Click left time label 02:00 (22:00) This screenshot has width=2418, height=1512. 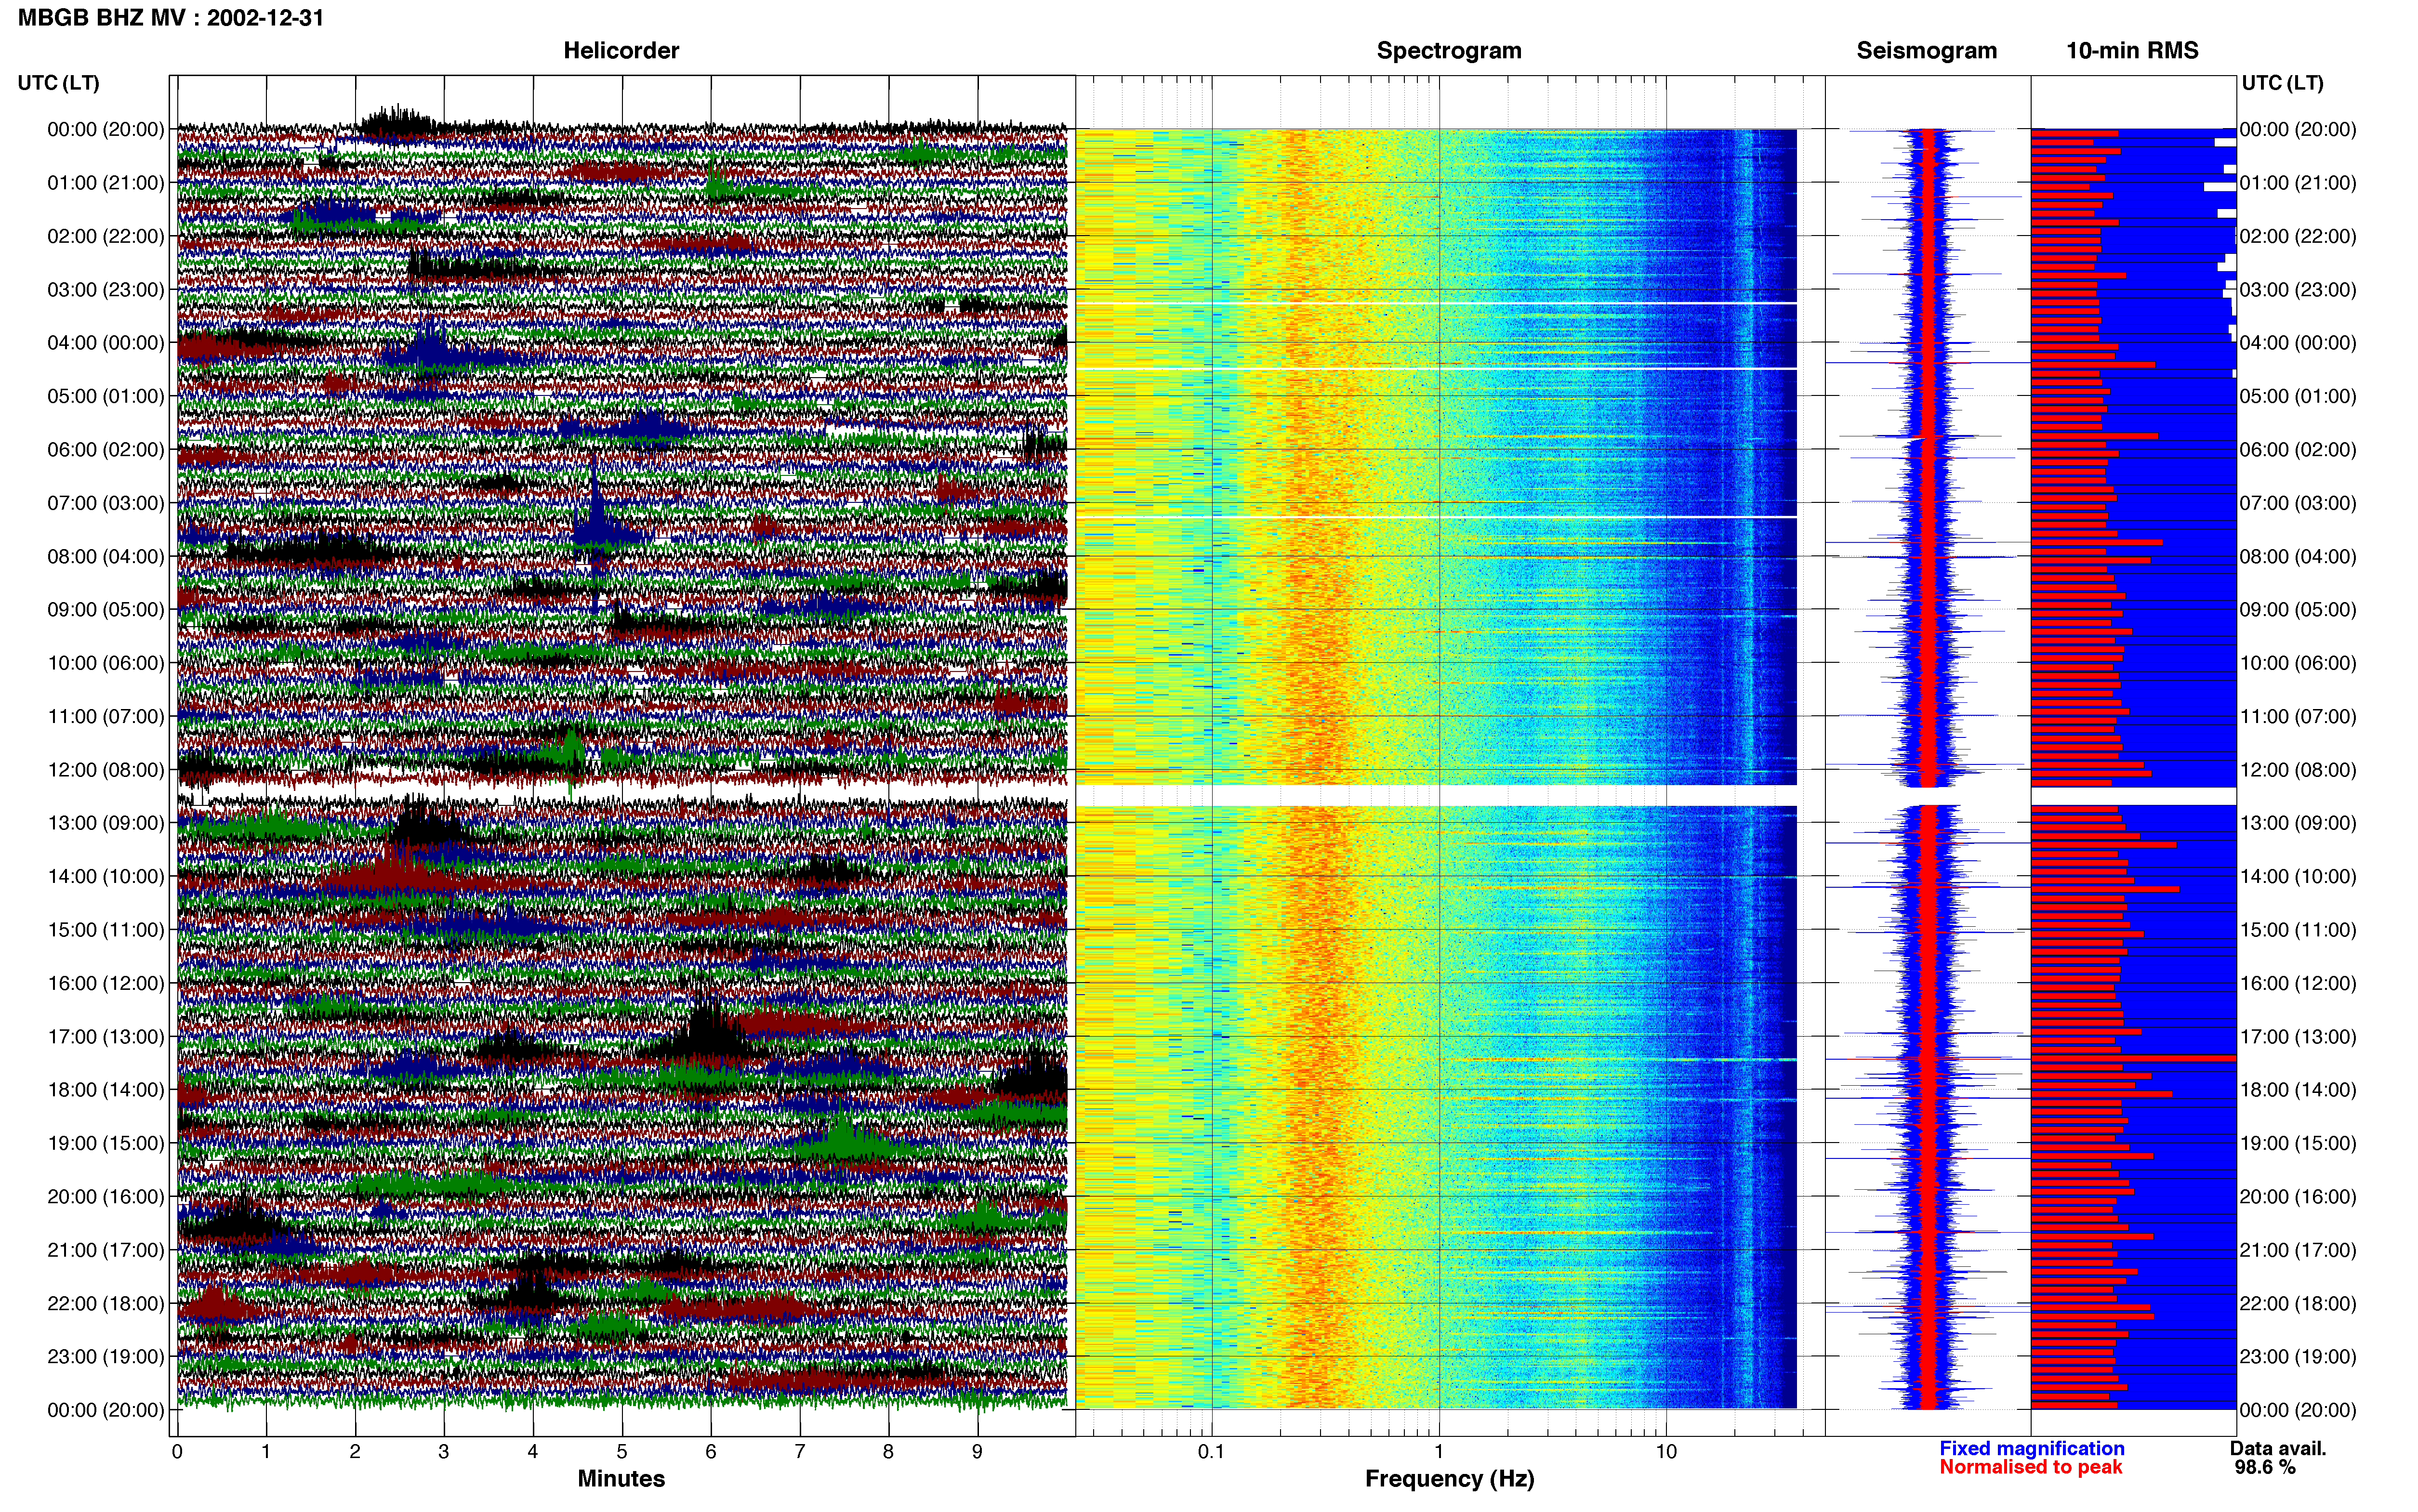[106, 236]
